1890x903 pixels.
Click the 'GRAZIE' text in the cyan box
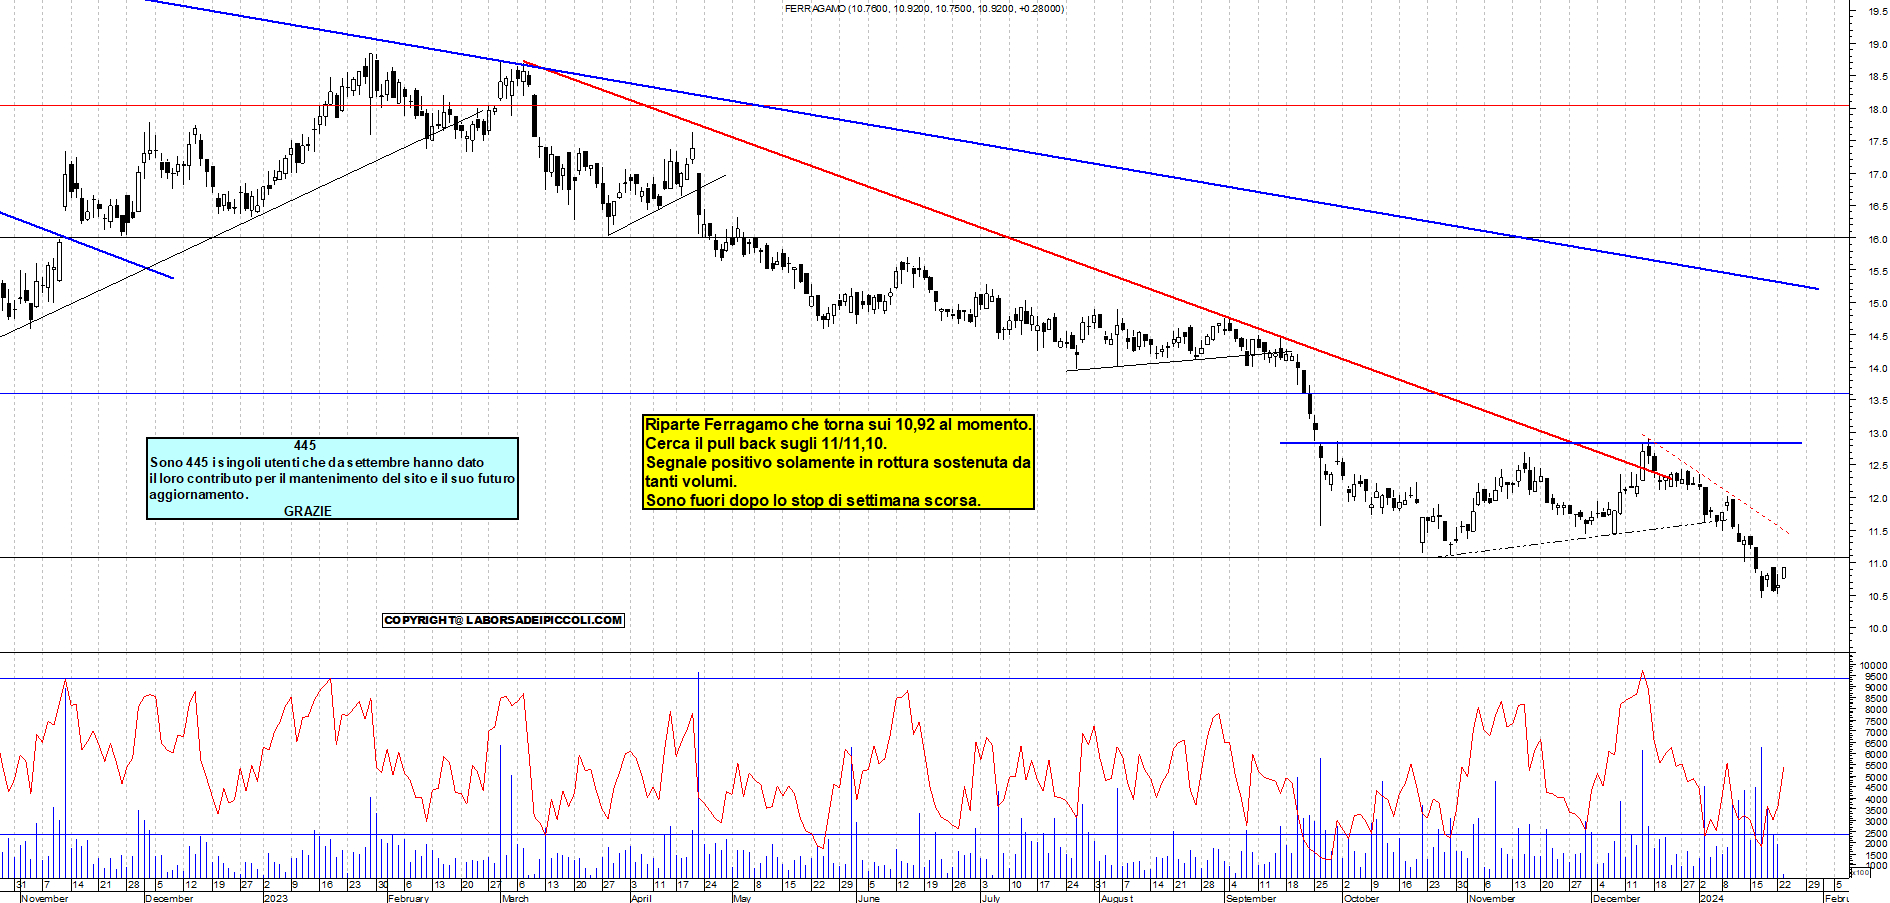click(308, 511)
